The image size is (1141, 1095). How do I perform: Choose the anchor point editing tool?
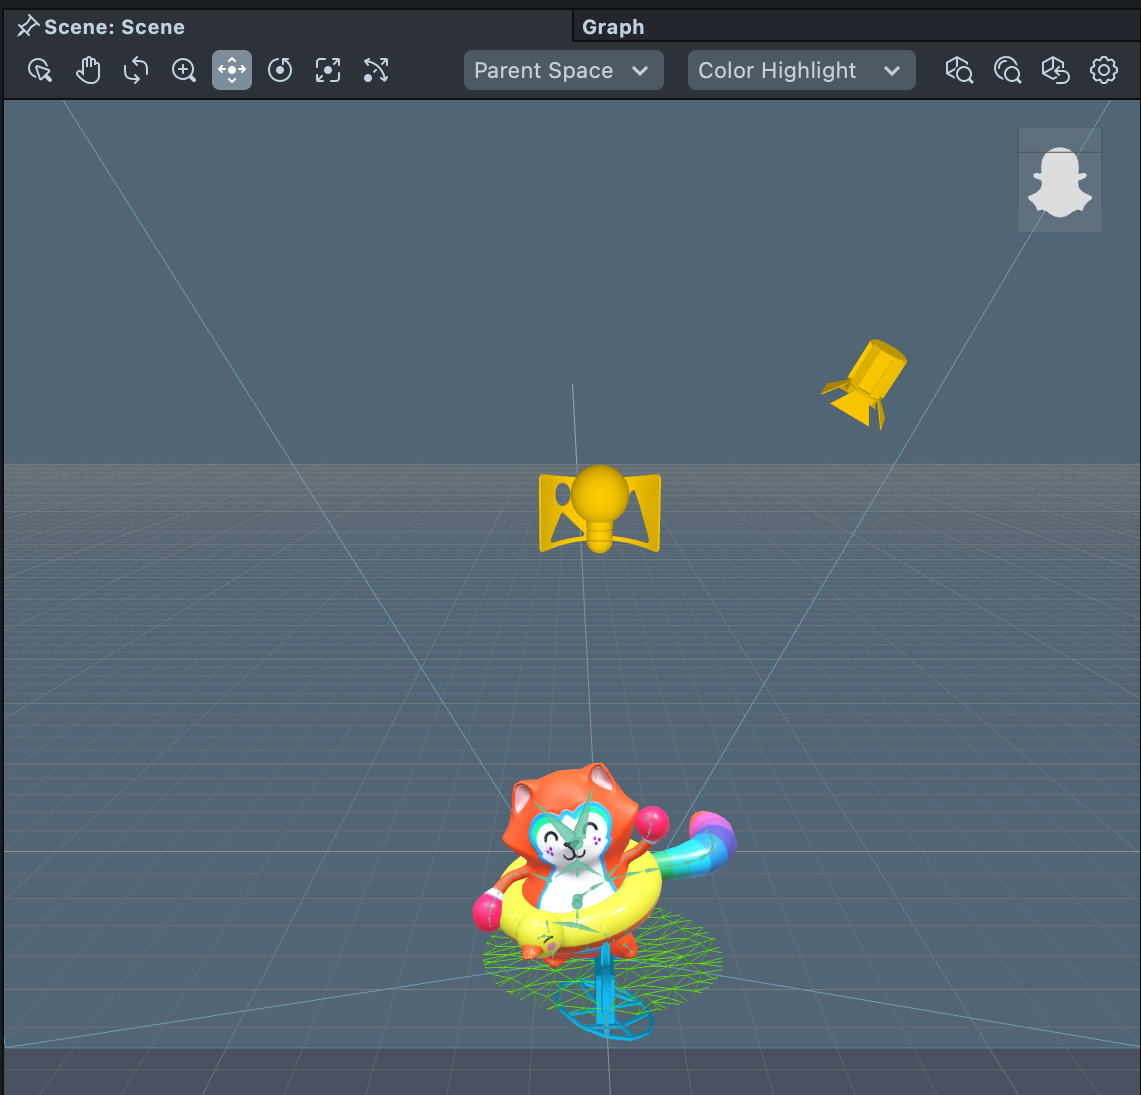[376, 70]
